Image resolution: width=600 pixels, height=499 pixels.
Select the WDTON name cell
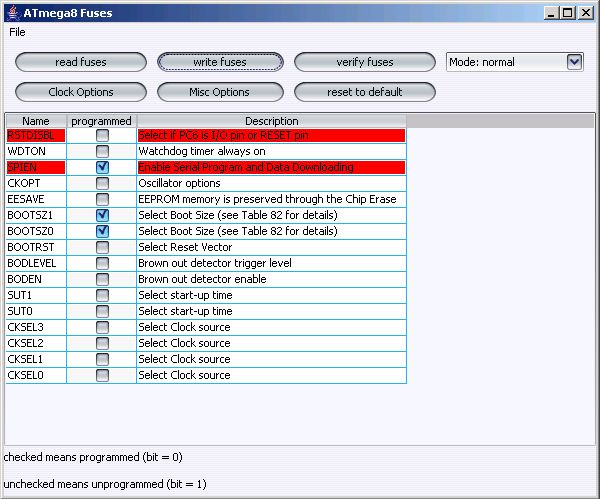pyautogui.click(x=36, y=151)
